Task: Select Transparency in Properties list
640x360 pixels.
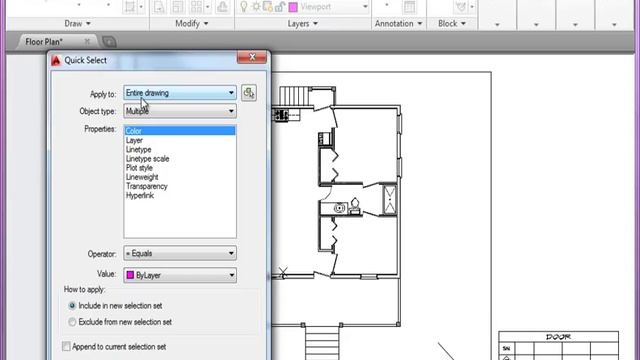Action: 180,186
